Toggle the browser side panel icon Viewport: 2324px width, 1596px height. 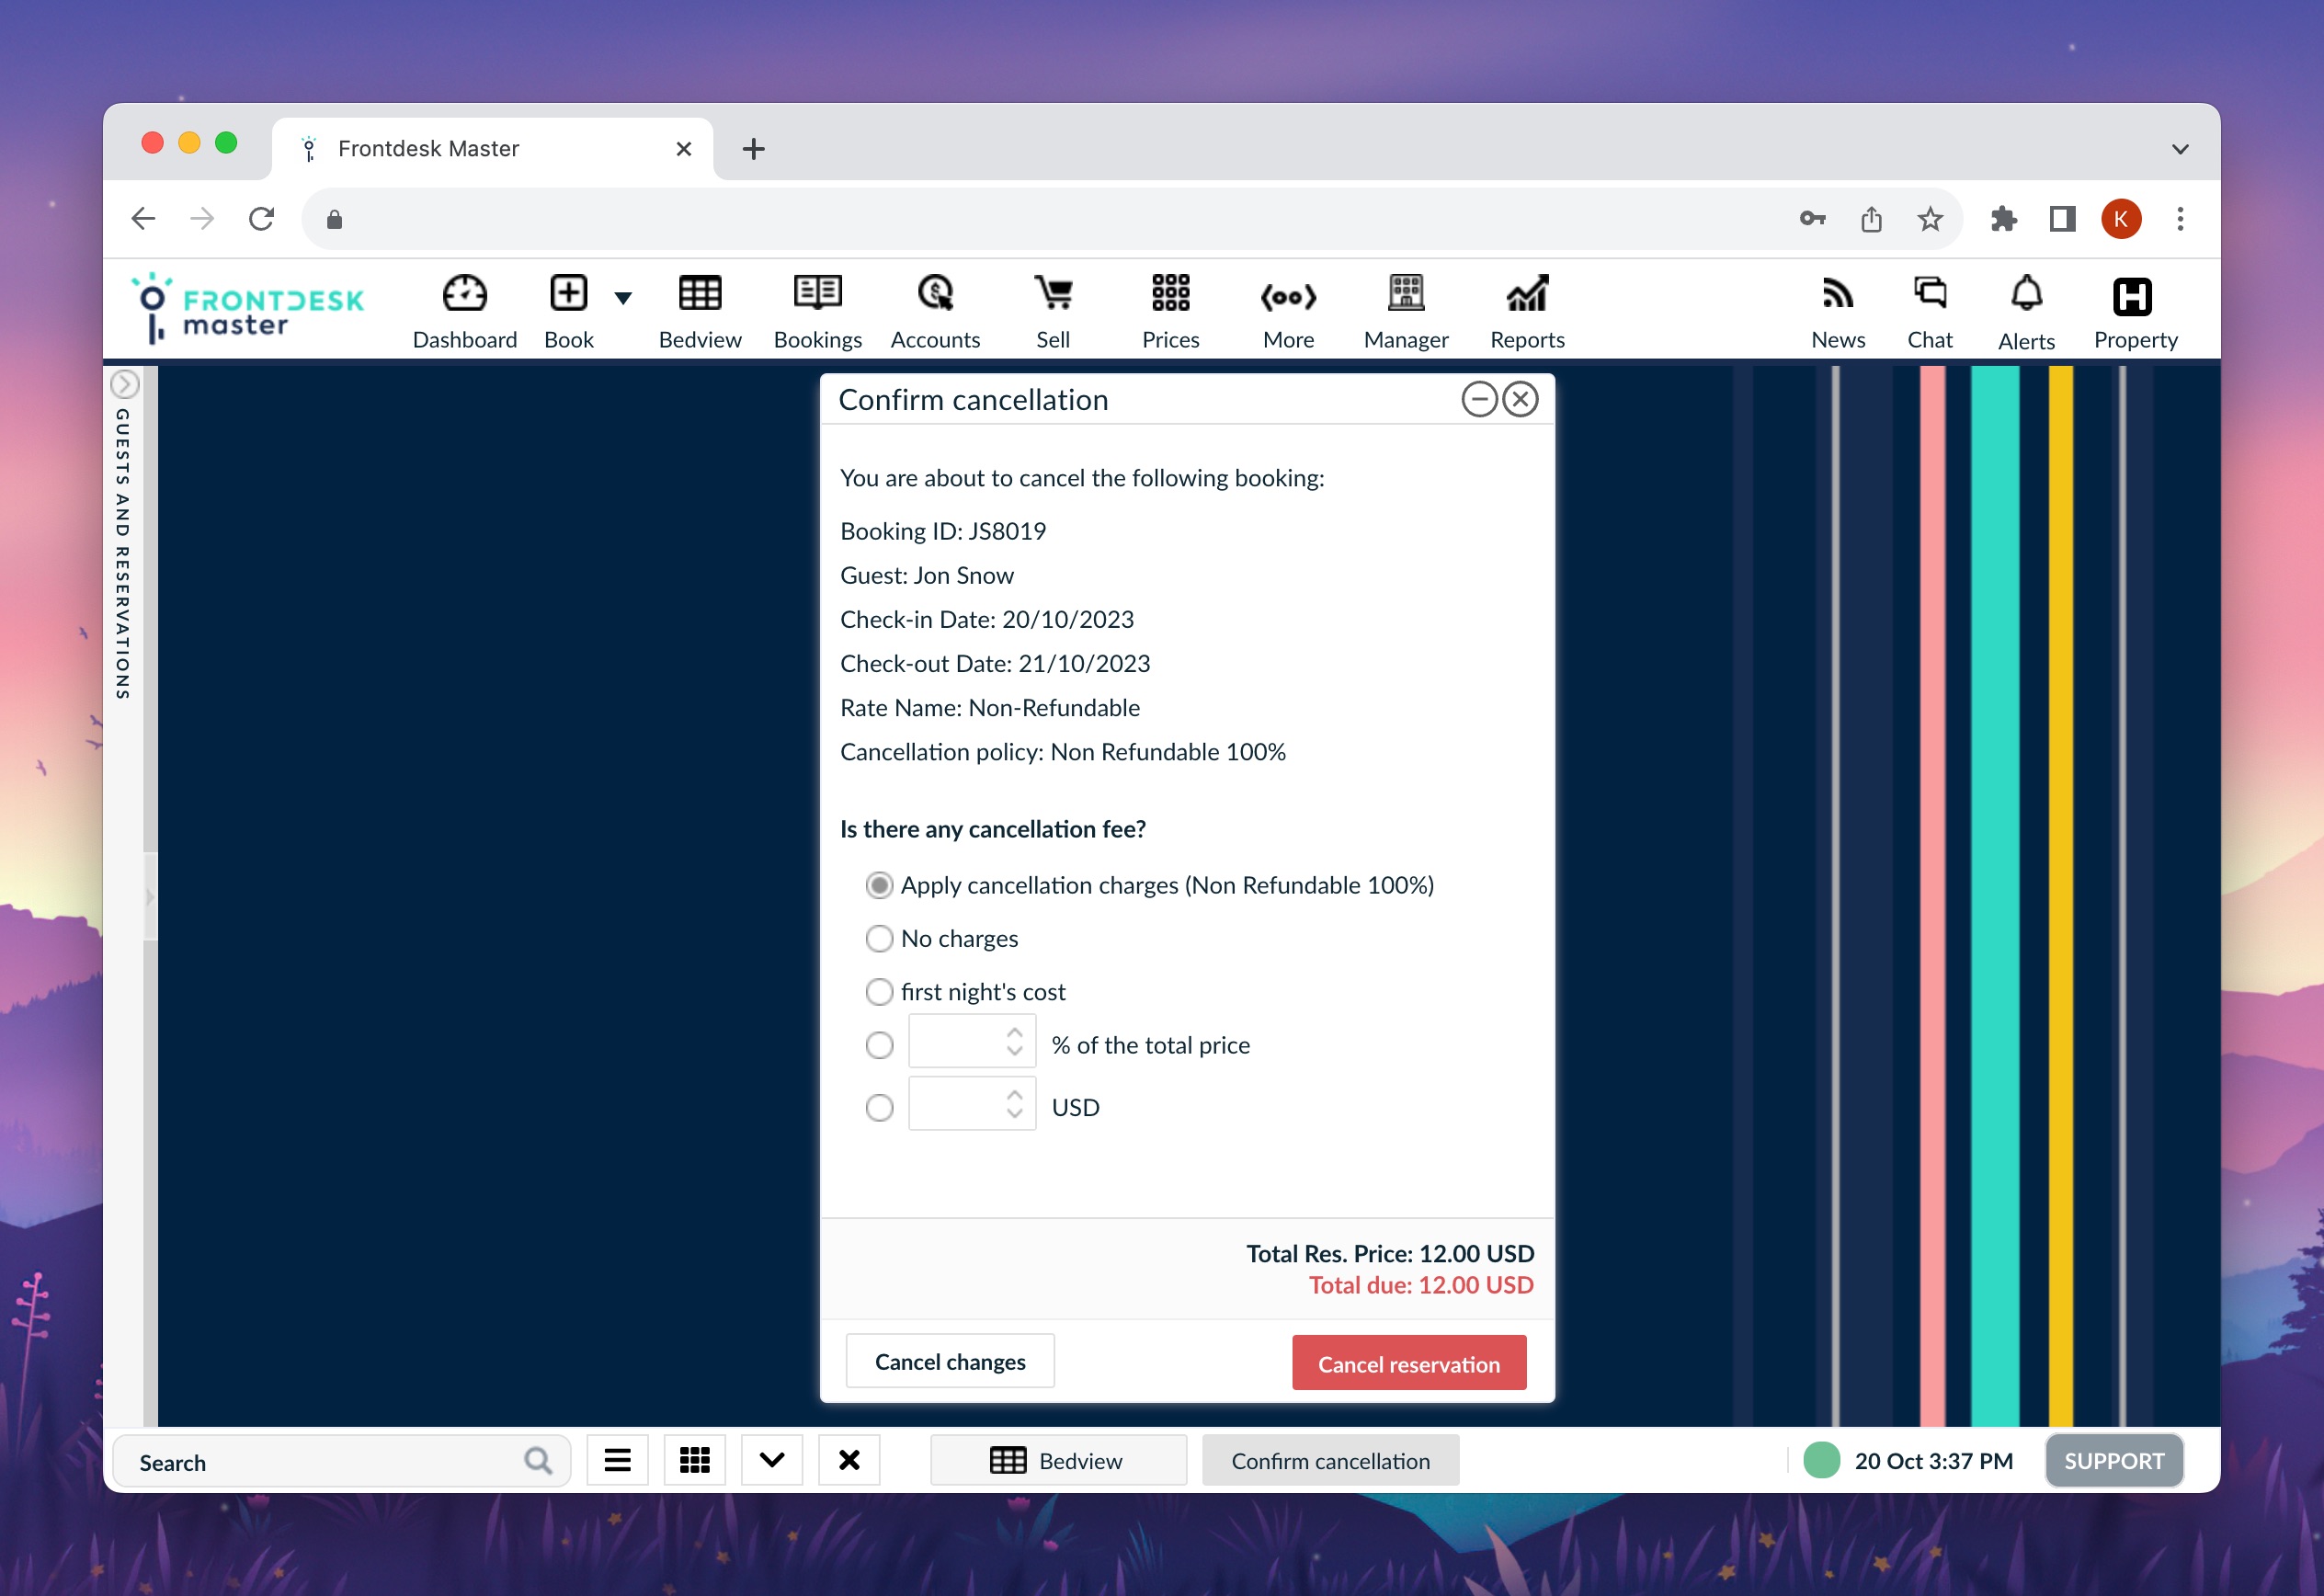click(2062, 219)
